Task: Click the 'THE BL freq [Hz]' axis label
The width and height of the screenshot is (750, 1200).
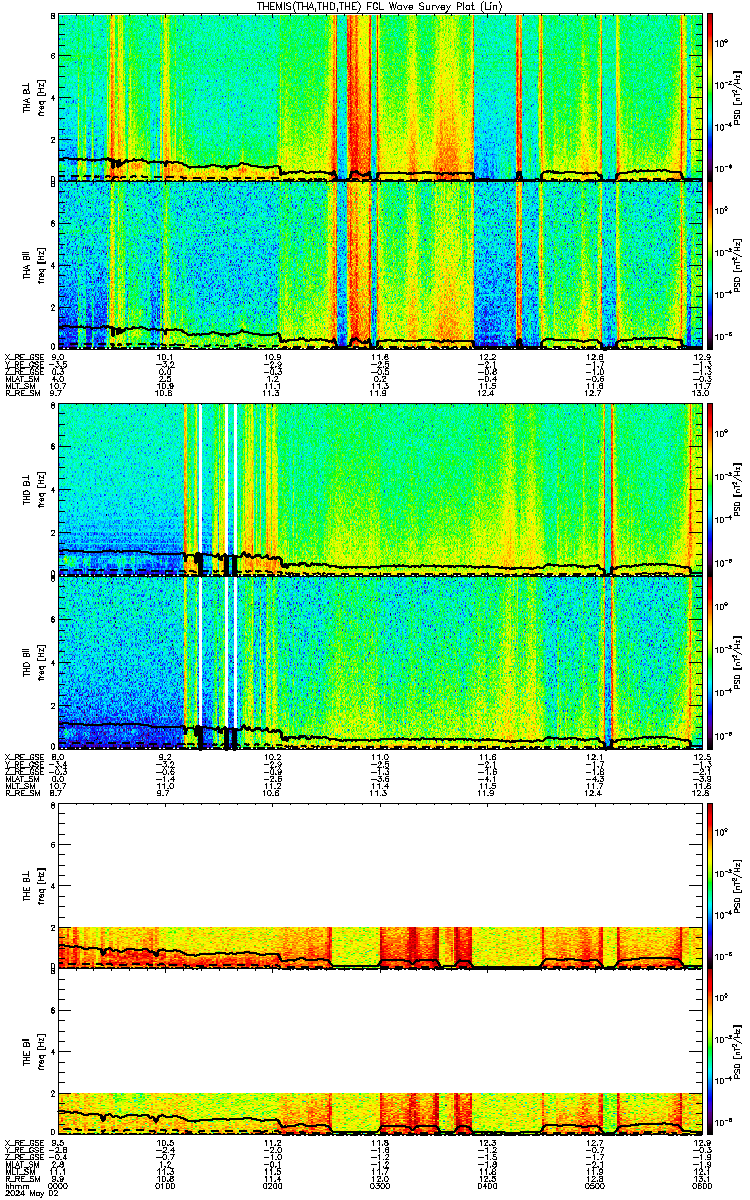Action: click(x=34, y=886)
